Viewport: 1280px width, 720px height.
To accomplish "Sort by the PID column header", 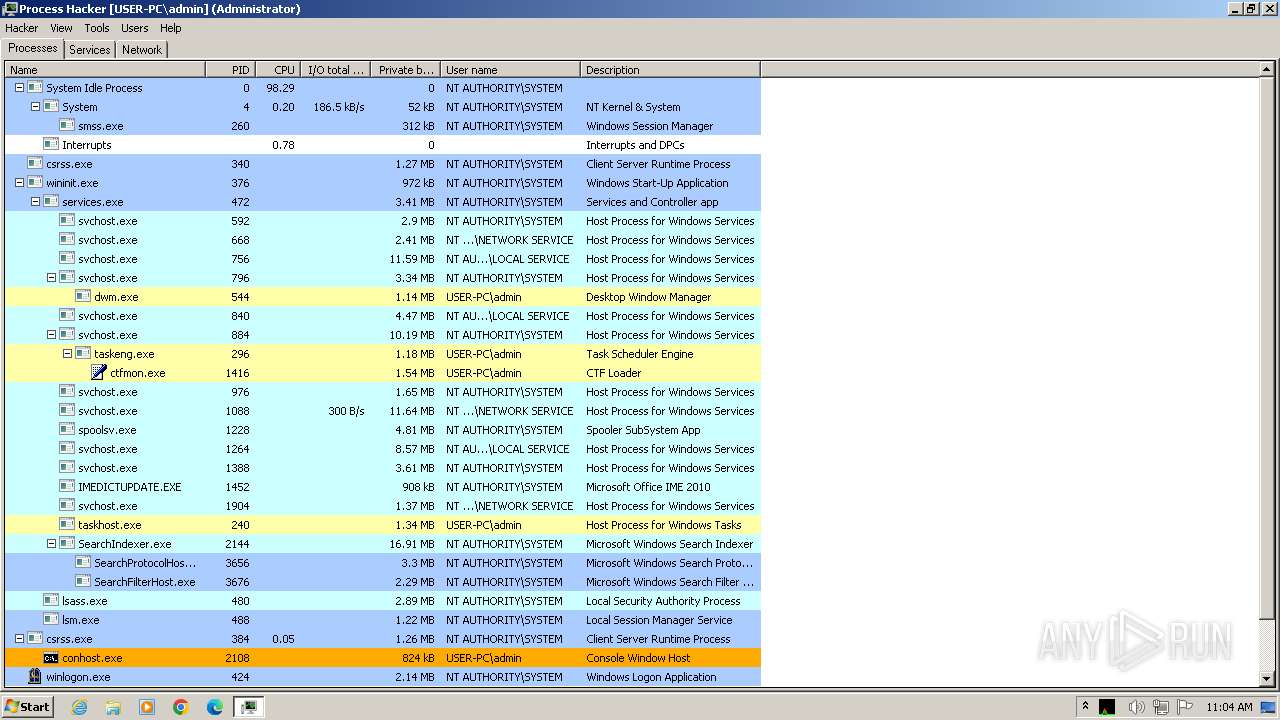I will point(230,70).
